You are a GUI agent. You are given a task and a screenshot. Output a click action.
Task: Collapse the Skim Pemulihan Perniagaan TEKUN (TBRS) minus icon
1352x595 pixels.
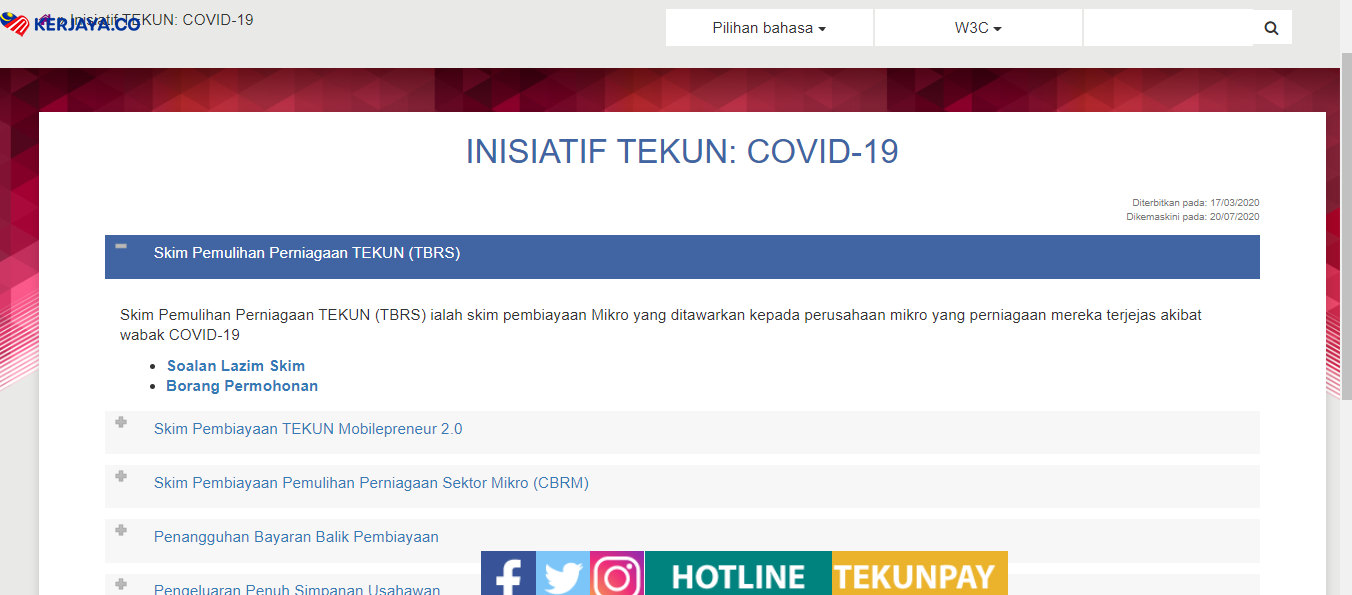121,246
